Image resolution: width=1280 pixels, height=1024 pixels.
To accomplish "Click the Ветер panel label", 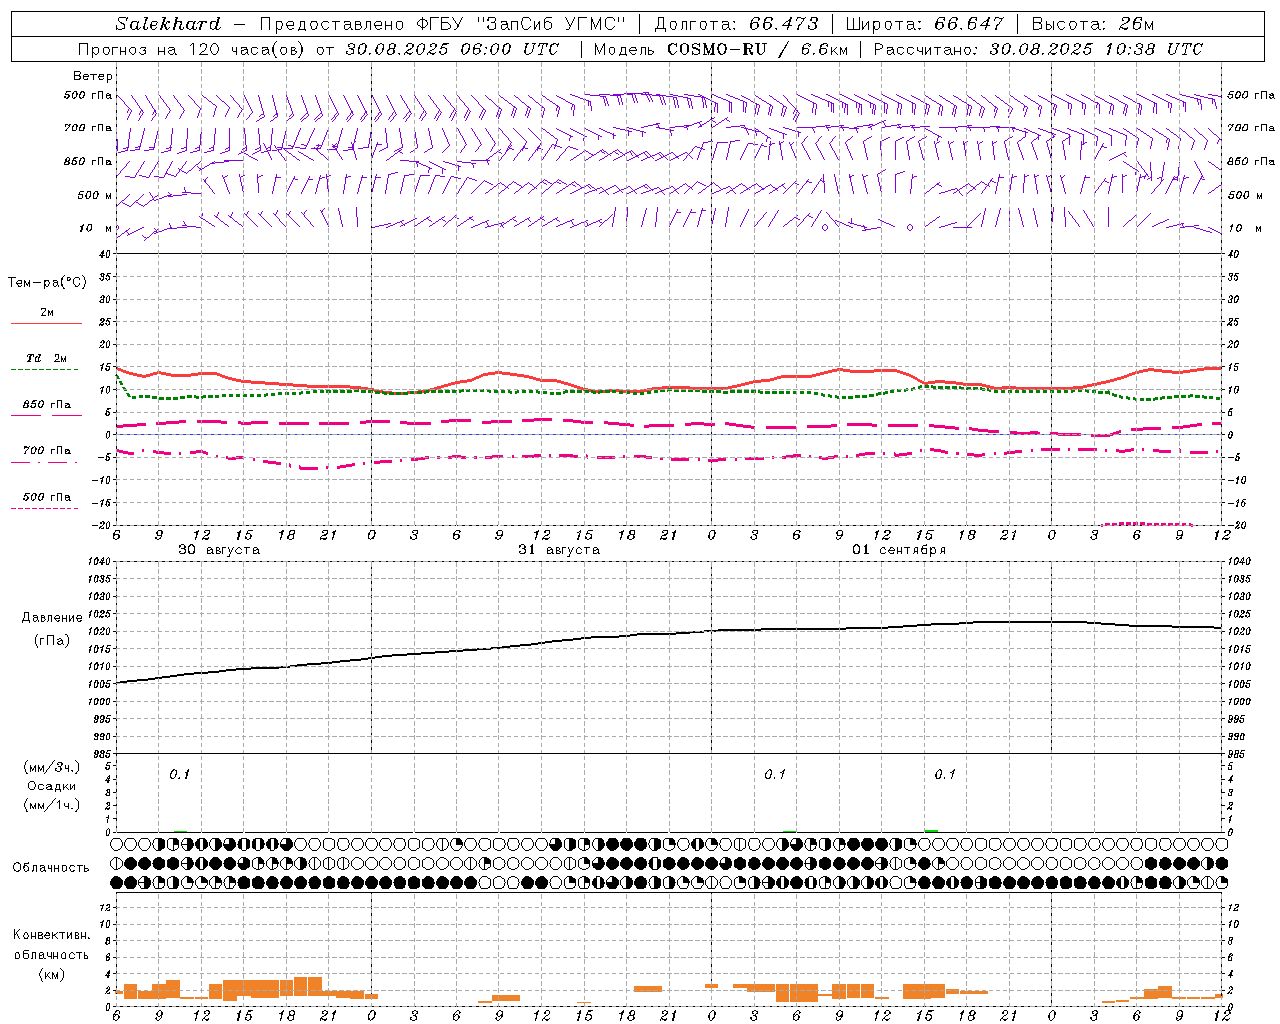I will pyautogui.click(x=93, y=76).
